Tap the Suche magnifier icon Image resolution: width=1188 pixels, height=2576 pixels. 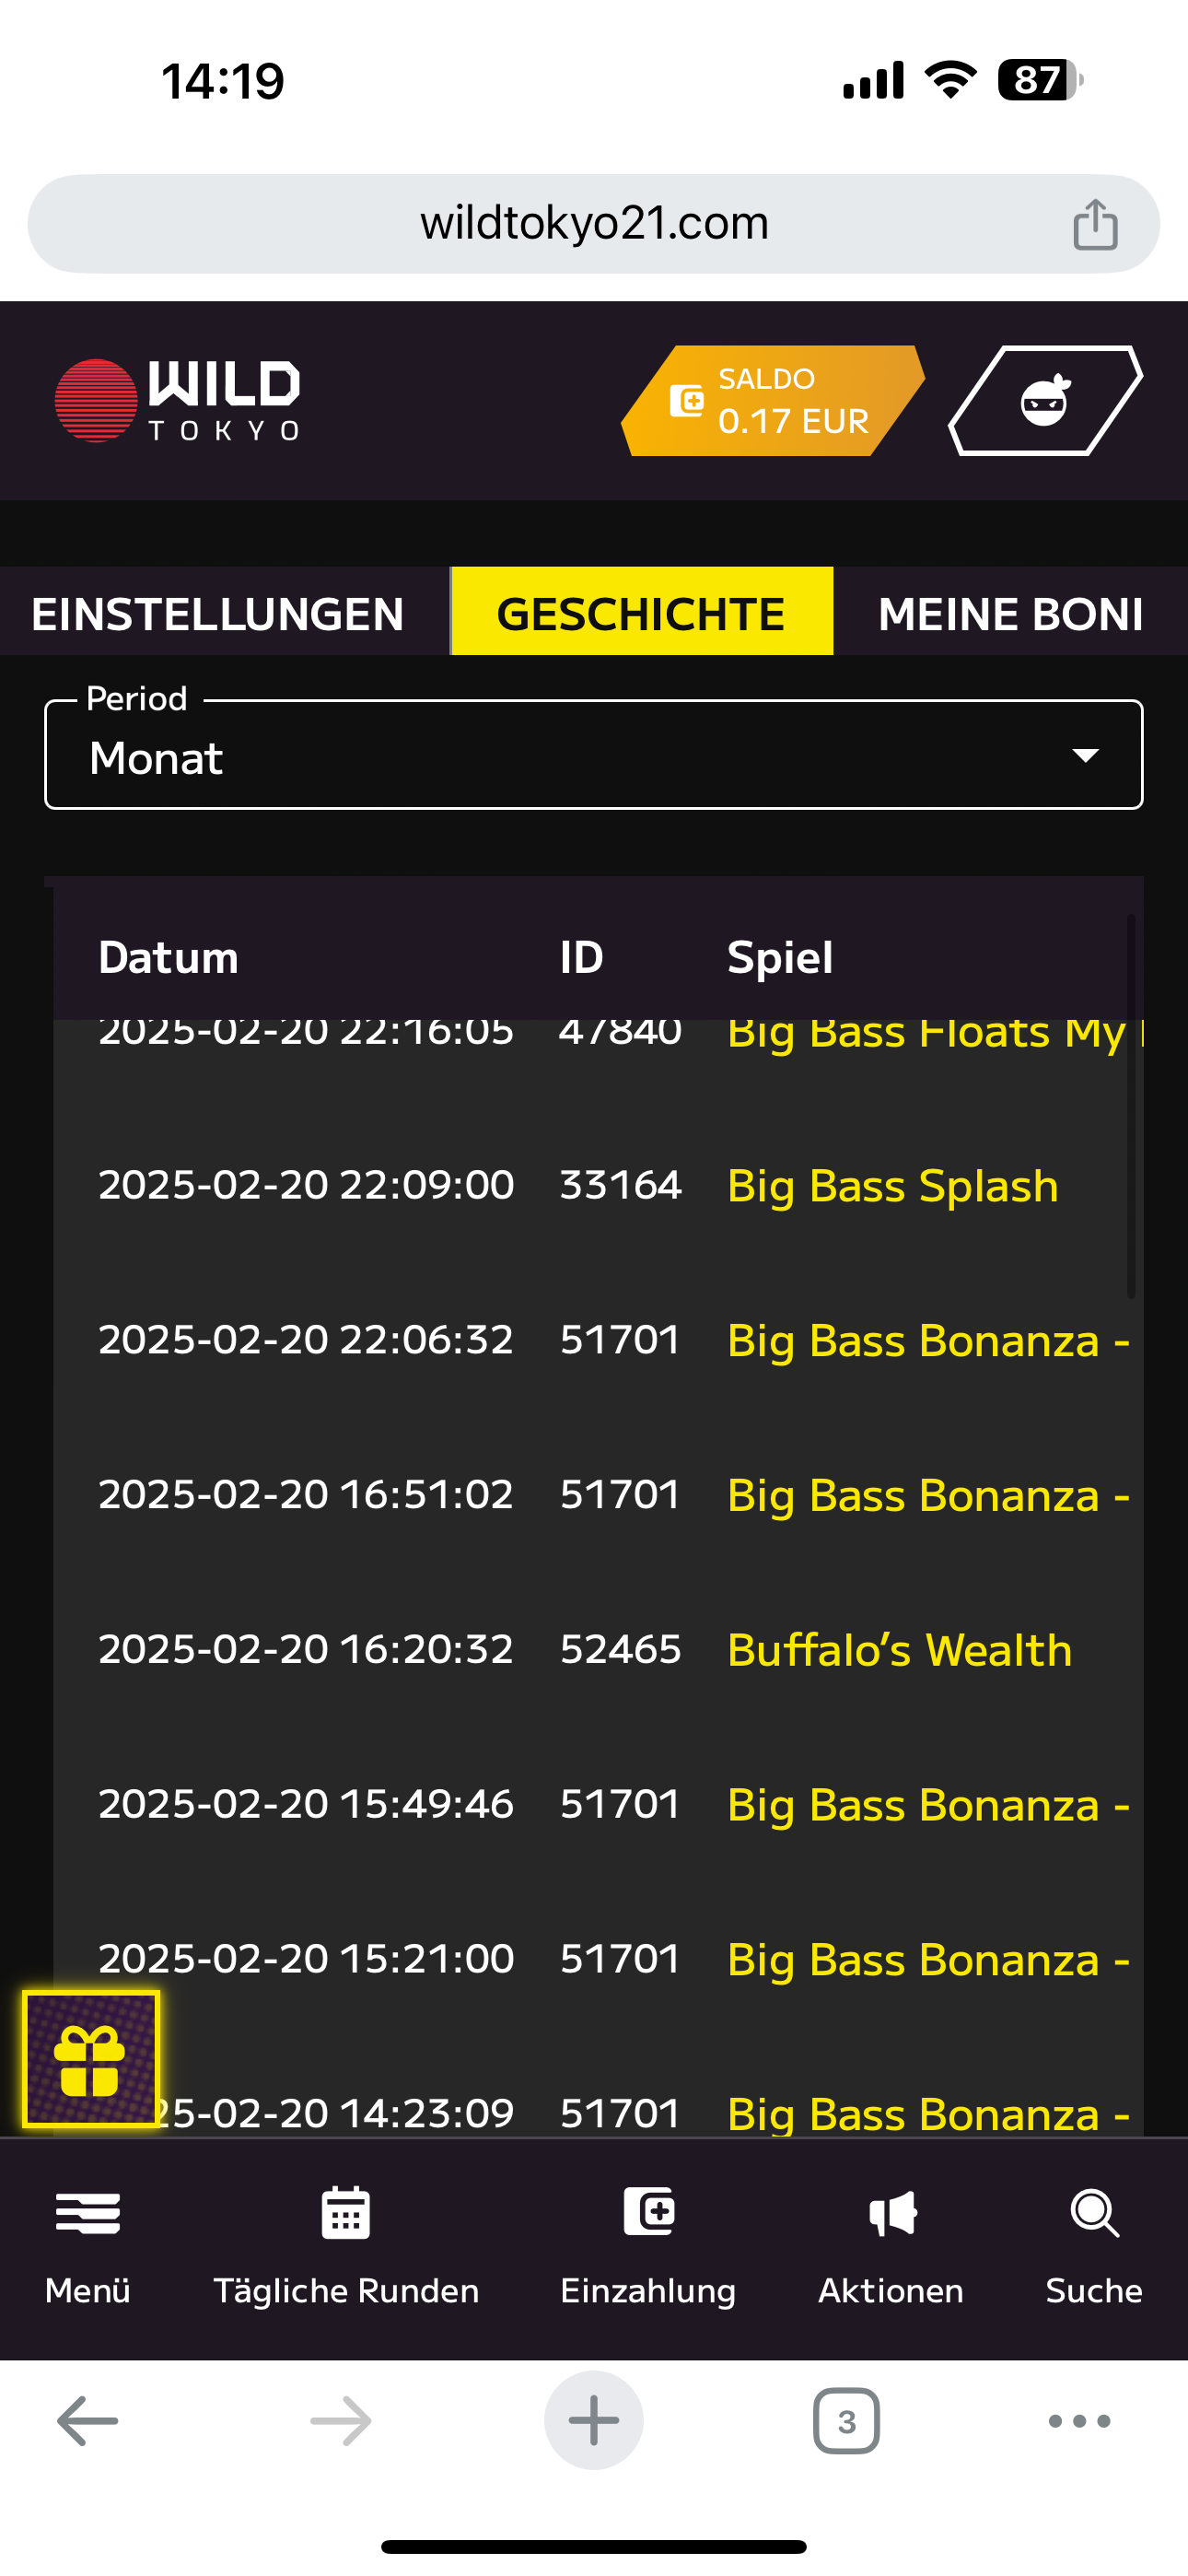tap(1094, 2213)
